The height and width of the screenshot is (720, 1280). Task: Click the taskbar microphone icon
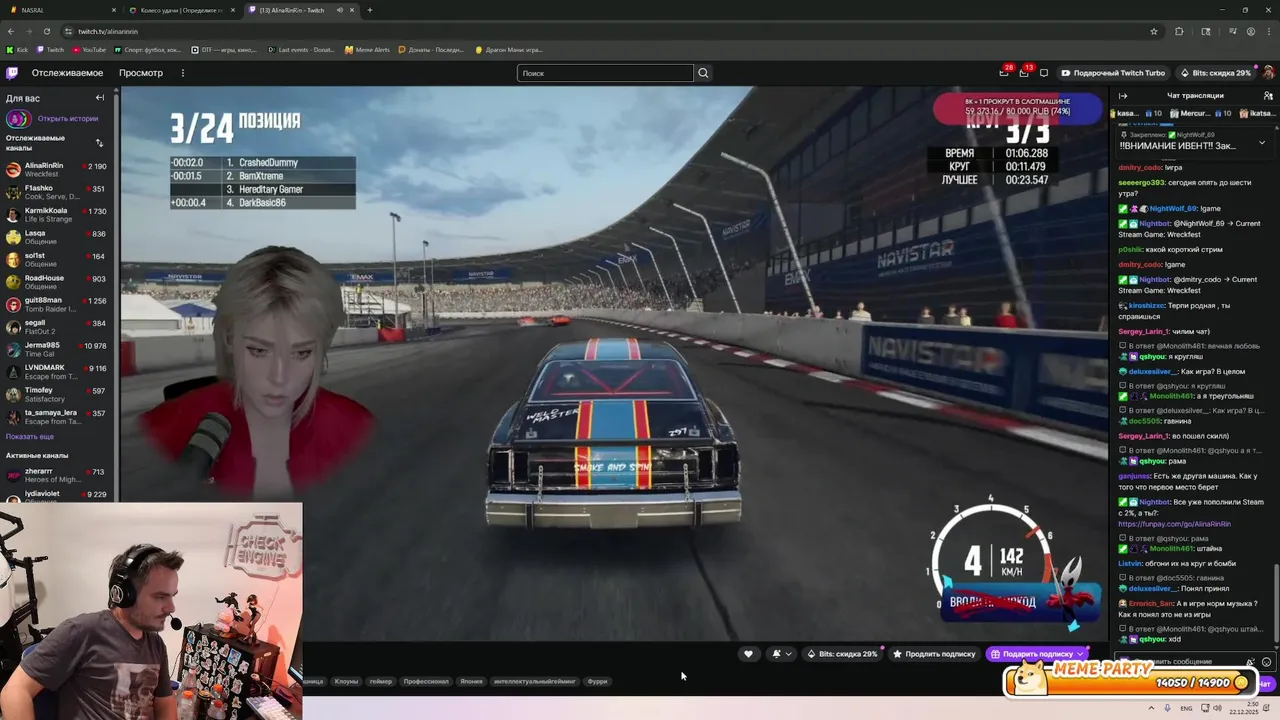pos(1167,708)
